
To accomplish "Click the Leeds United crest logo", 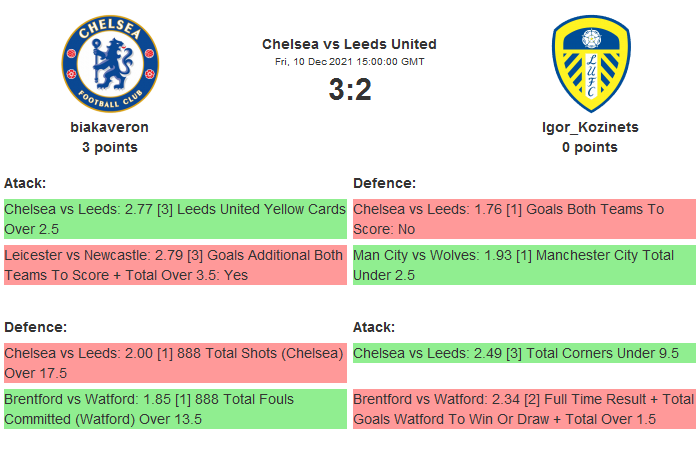I will pyautogui.click(x=590, y=63).
